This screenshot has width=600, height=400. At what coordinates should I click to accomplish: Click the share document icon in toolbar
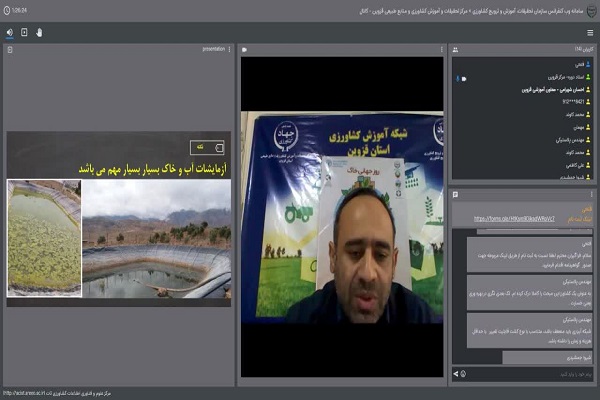click(x=24, y=32)
